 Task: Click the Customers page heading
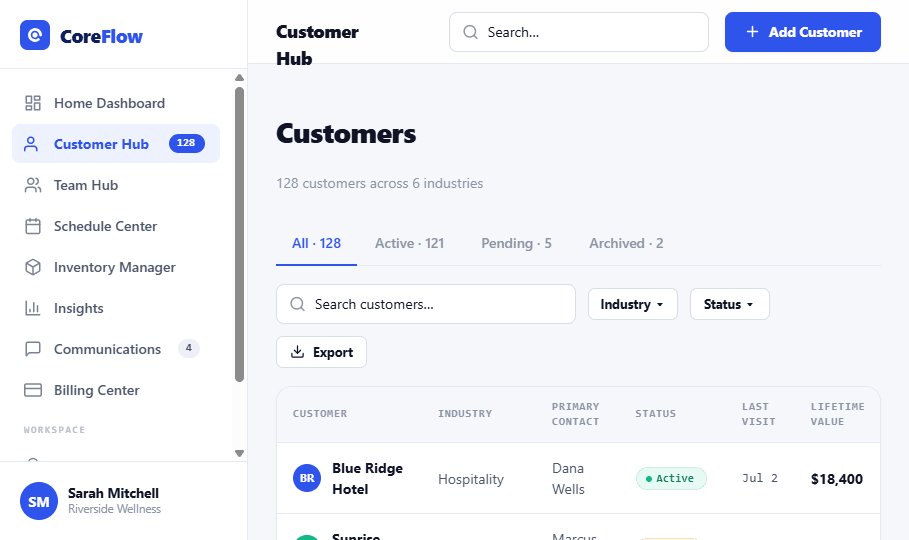(x=346, y=134)
